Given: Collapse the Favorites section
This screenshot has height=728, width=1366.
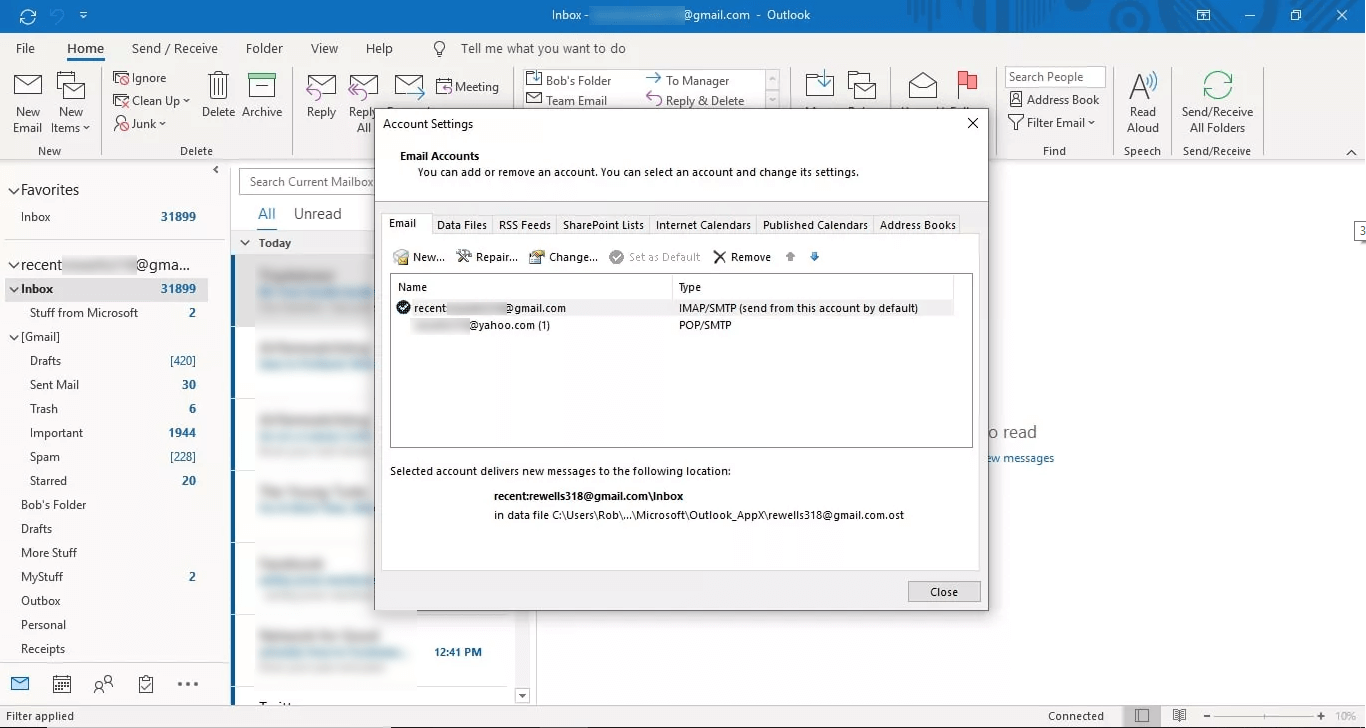Looking at the screenshot, I should point(13,190).
